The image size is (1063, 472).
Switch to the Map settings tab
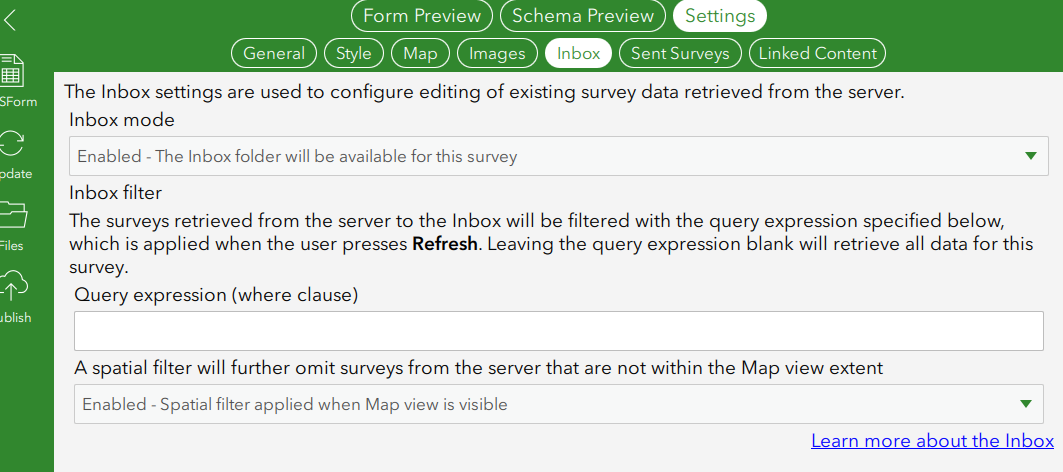[x=420, y=53]
